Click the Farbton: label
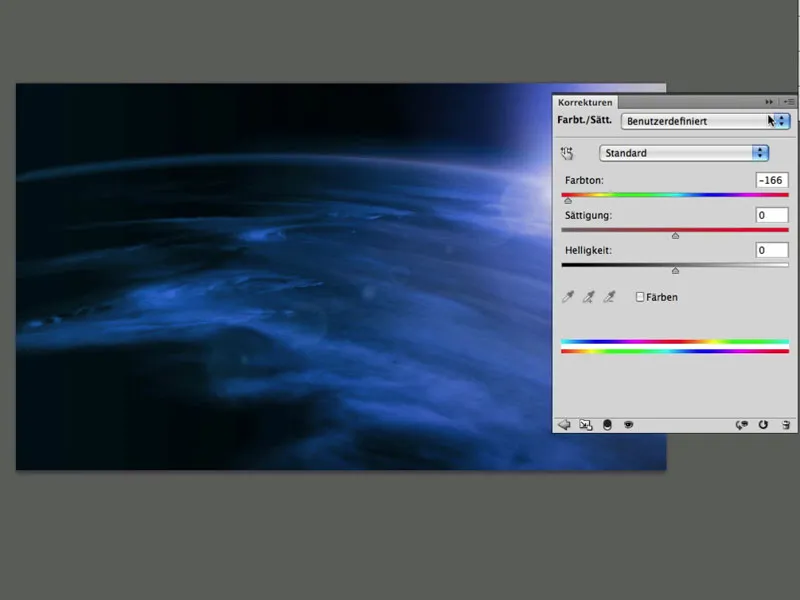Screen dimensions: 800x600 (584, 180)
